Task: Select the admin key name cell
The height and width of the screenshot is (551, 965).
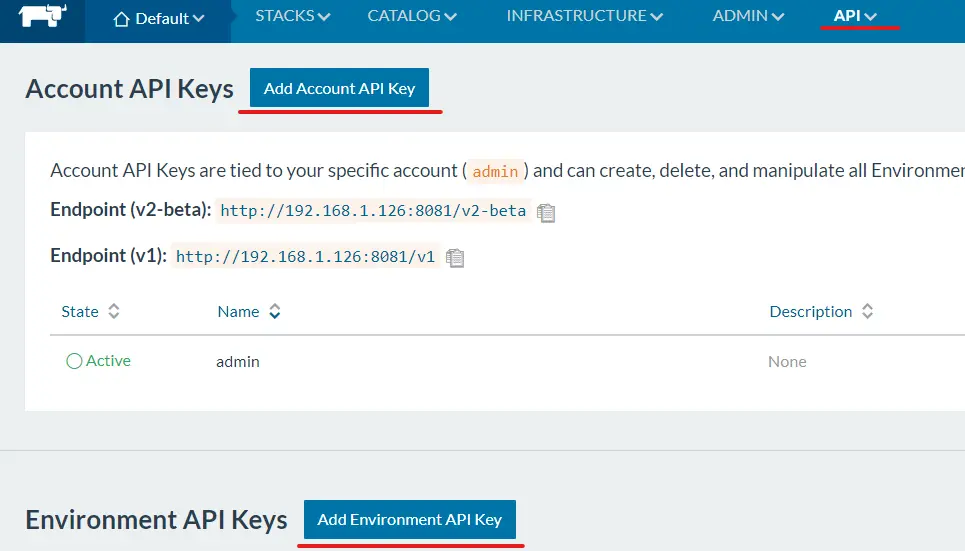Action: click(x=238, y=361)
